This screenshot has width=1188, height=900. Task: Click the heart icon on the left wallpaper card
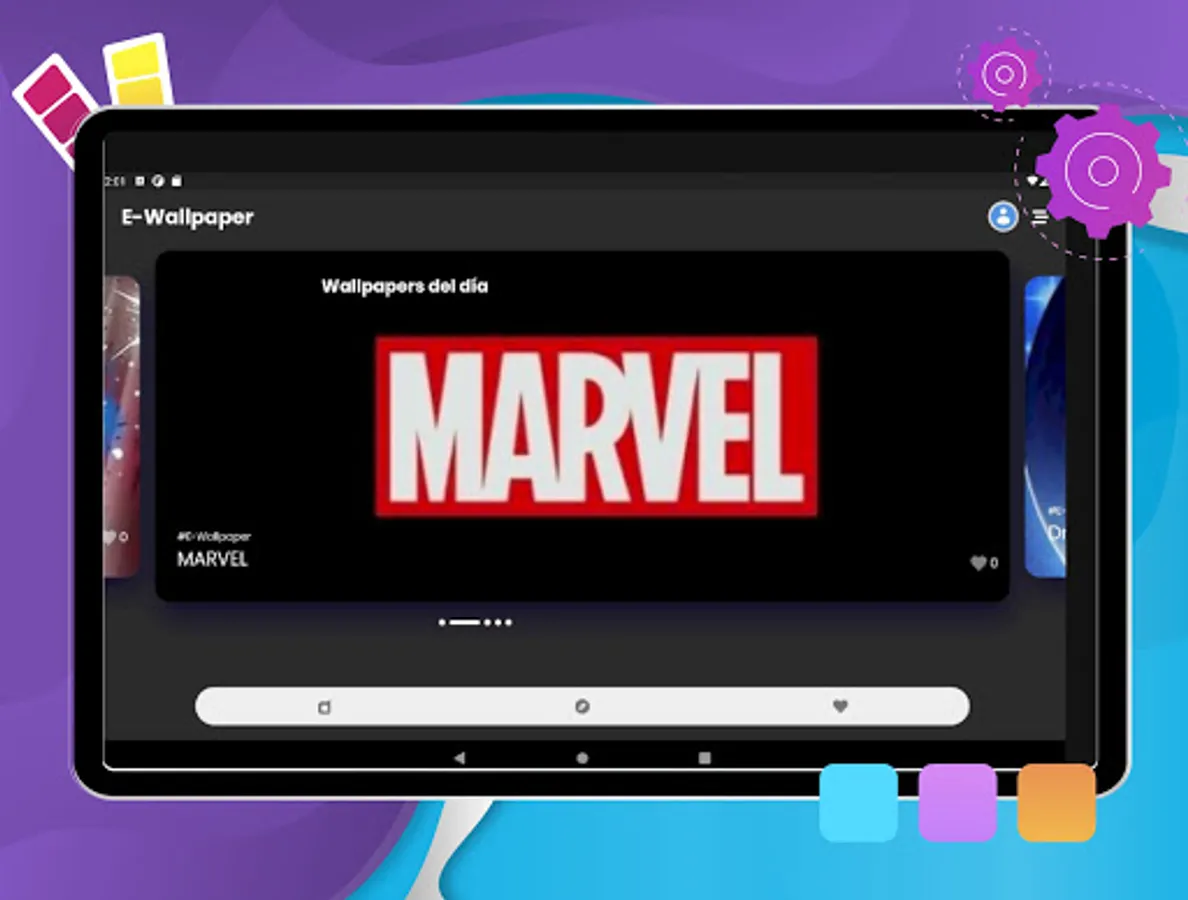pos(110,537)
